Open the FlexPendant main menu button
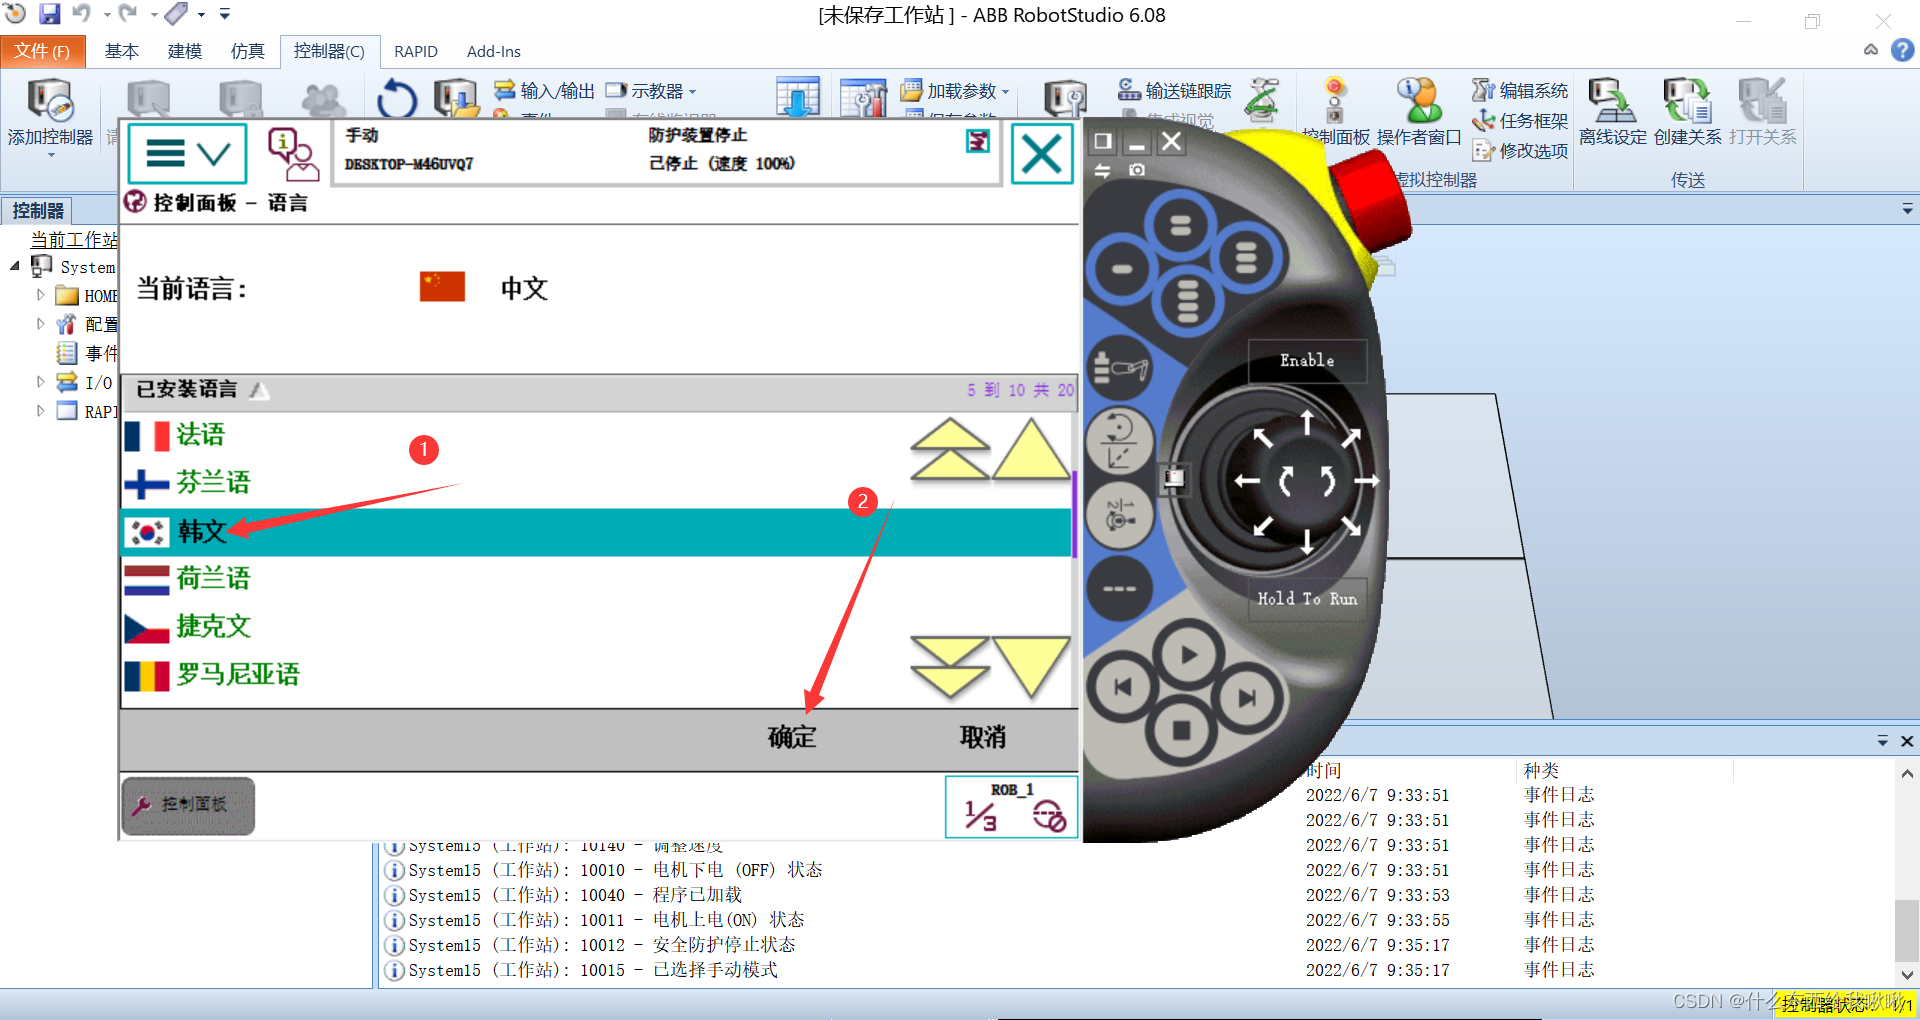The image size is (1920, 1020). click(x=187, y=154)
